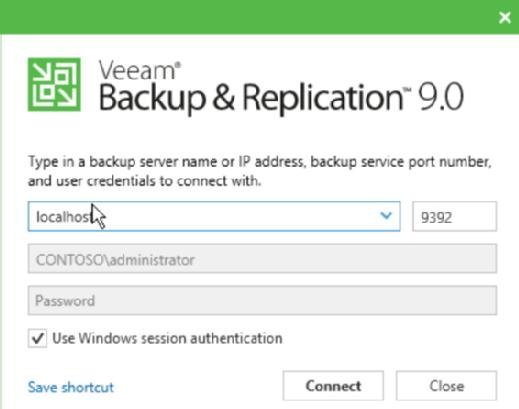Click the white X icon in green header
Image resolution: width=519 pixels, height=409 pixels.
coord(505,17)
